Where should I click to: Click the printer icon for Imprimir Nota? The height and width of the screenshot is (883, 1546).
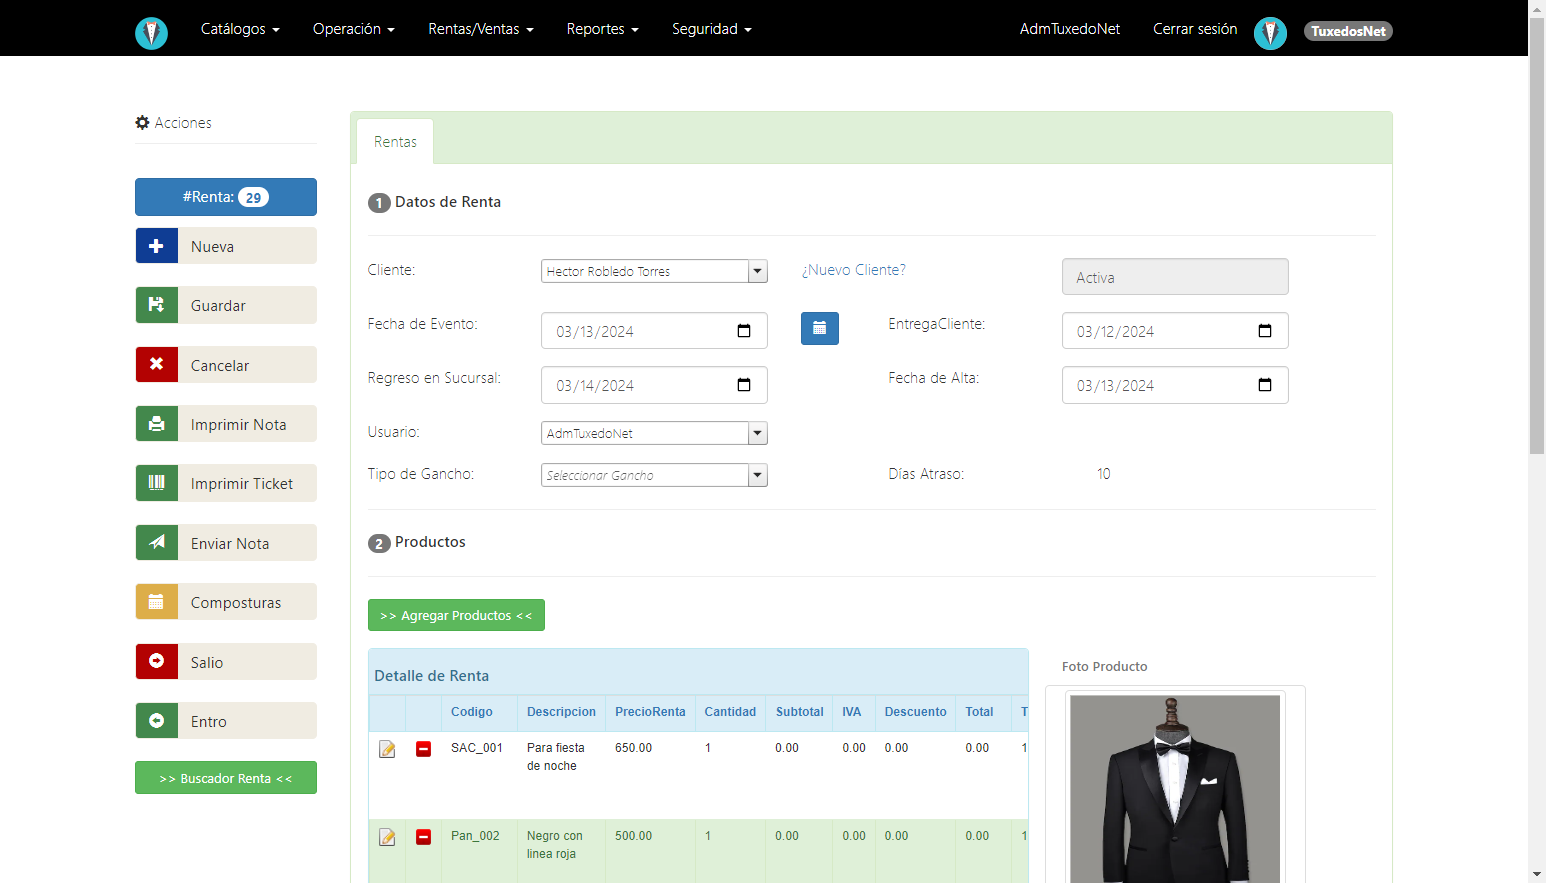(157, 424)
